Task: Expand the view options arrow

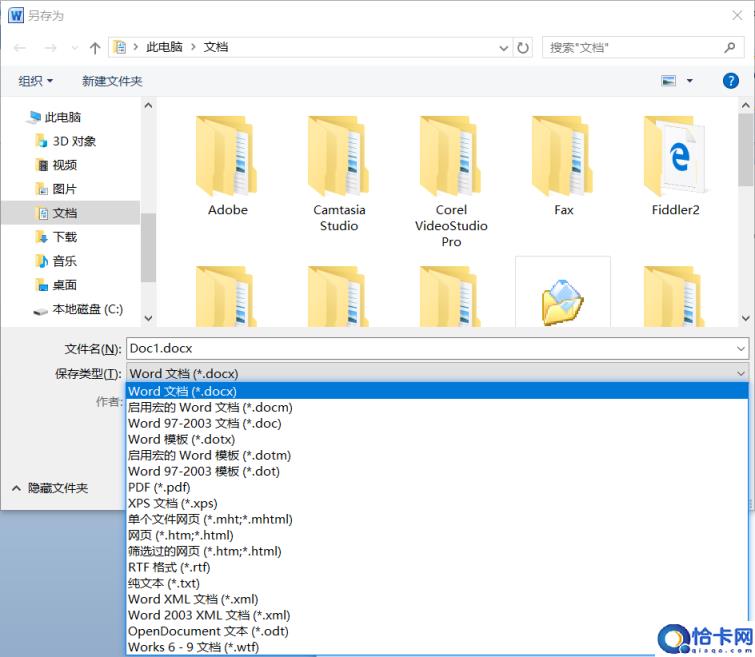Action: click(690, 80)
